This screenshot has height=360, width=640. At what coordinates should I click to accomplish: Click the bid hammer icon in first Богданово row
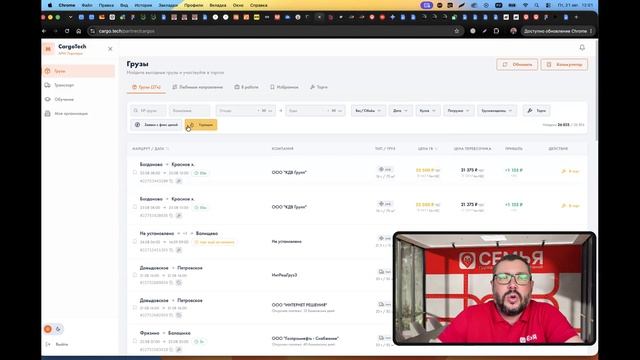click(x=179, y=181)
